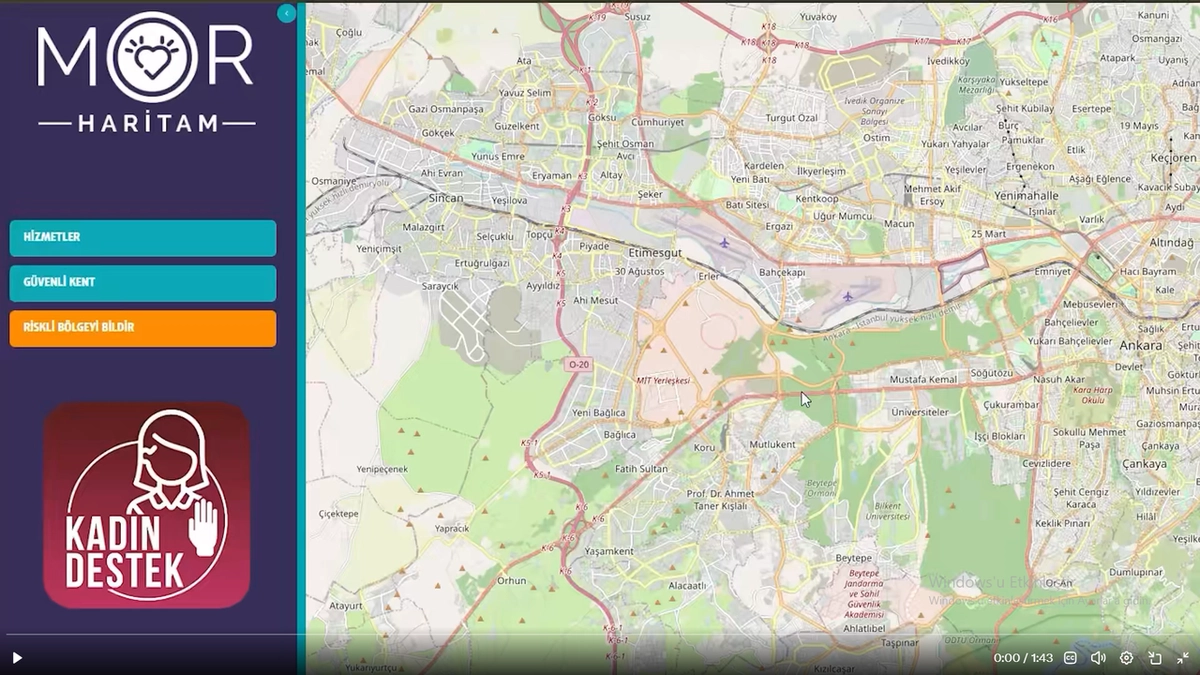
Task: Click the video progress bar
Action: pos(600,635)
